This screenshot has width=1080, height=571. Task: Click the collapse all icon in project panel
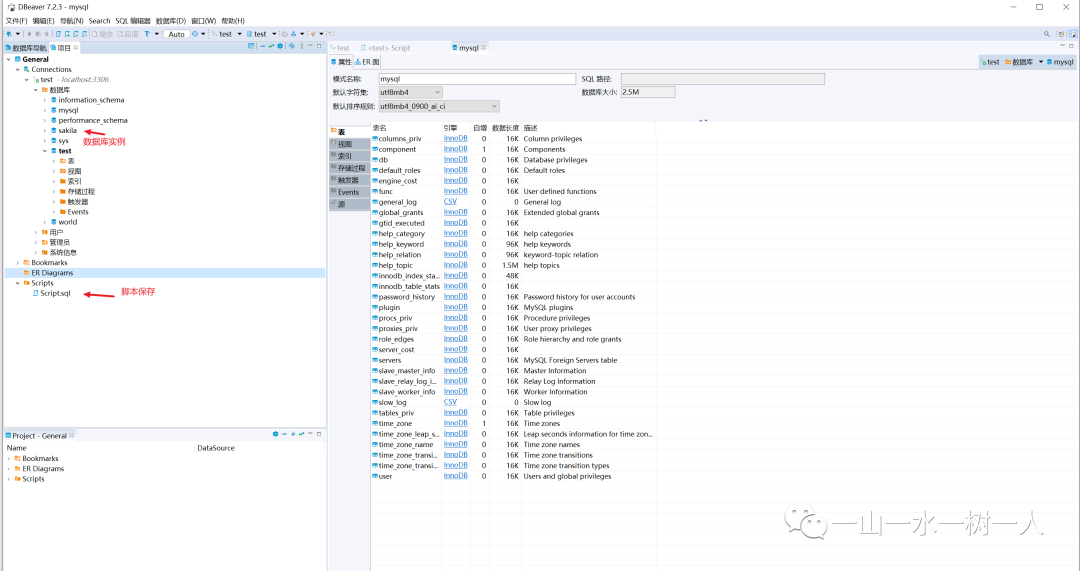point(263,46)
